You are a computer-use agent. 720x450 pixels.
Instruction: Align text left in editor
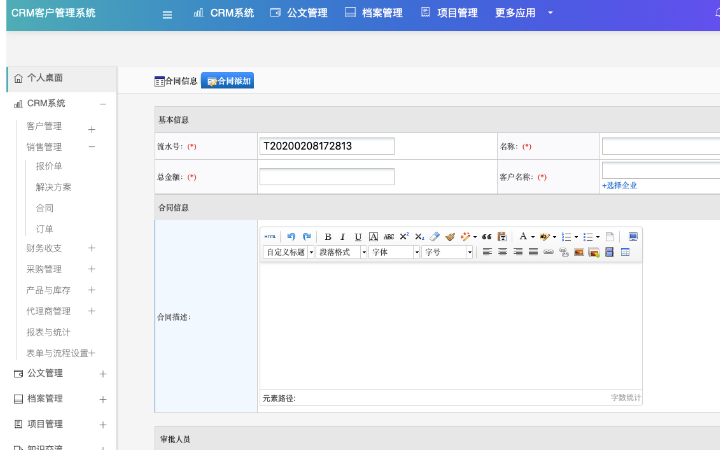tap(487, 252)
